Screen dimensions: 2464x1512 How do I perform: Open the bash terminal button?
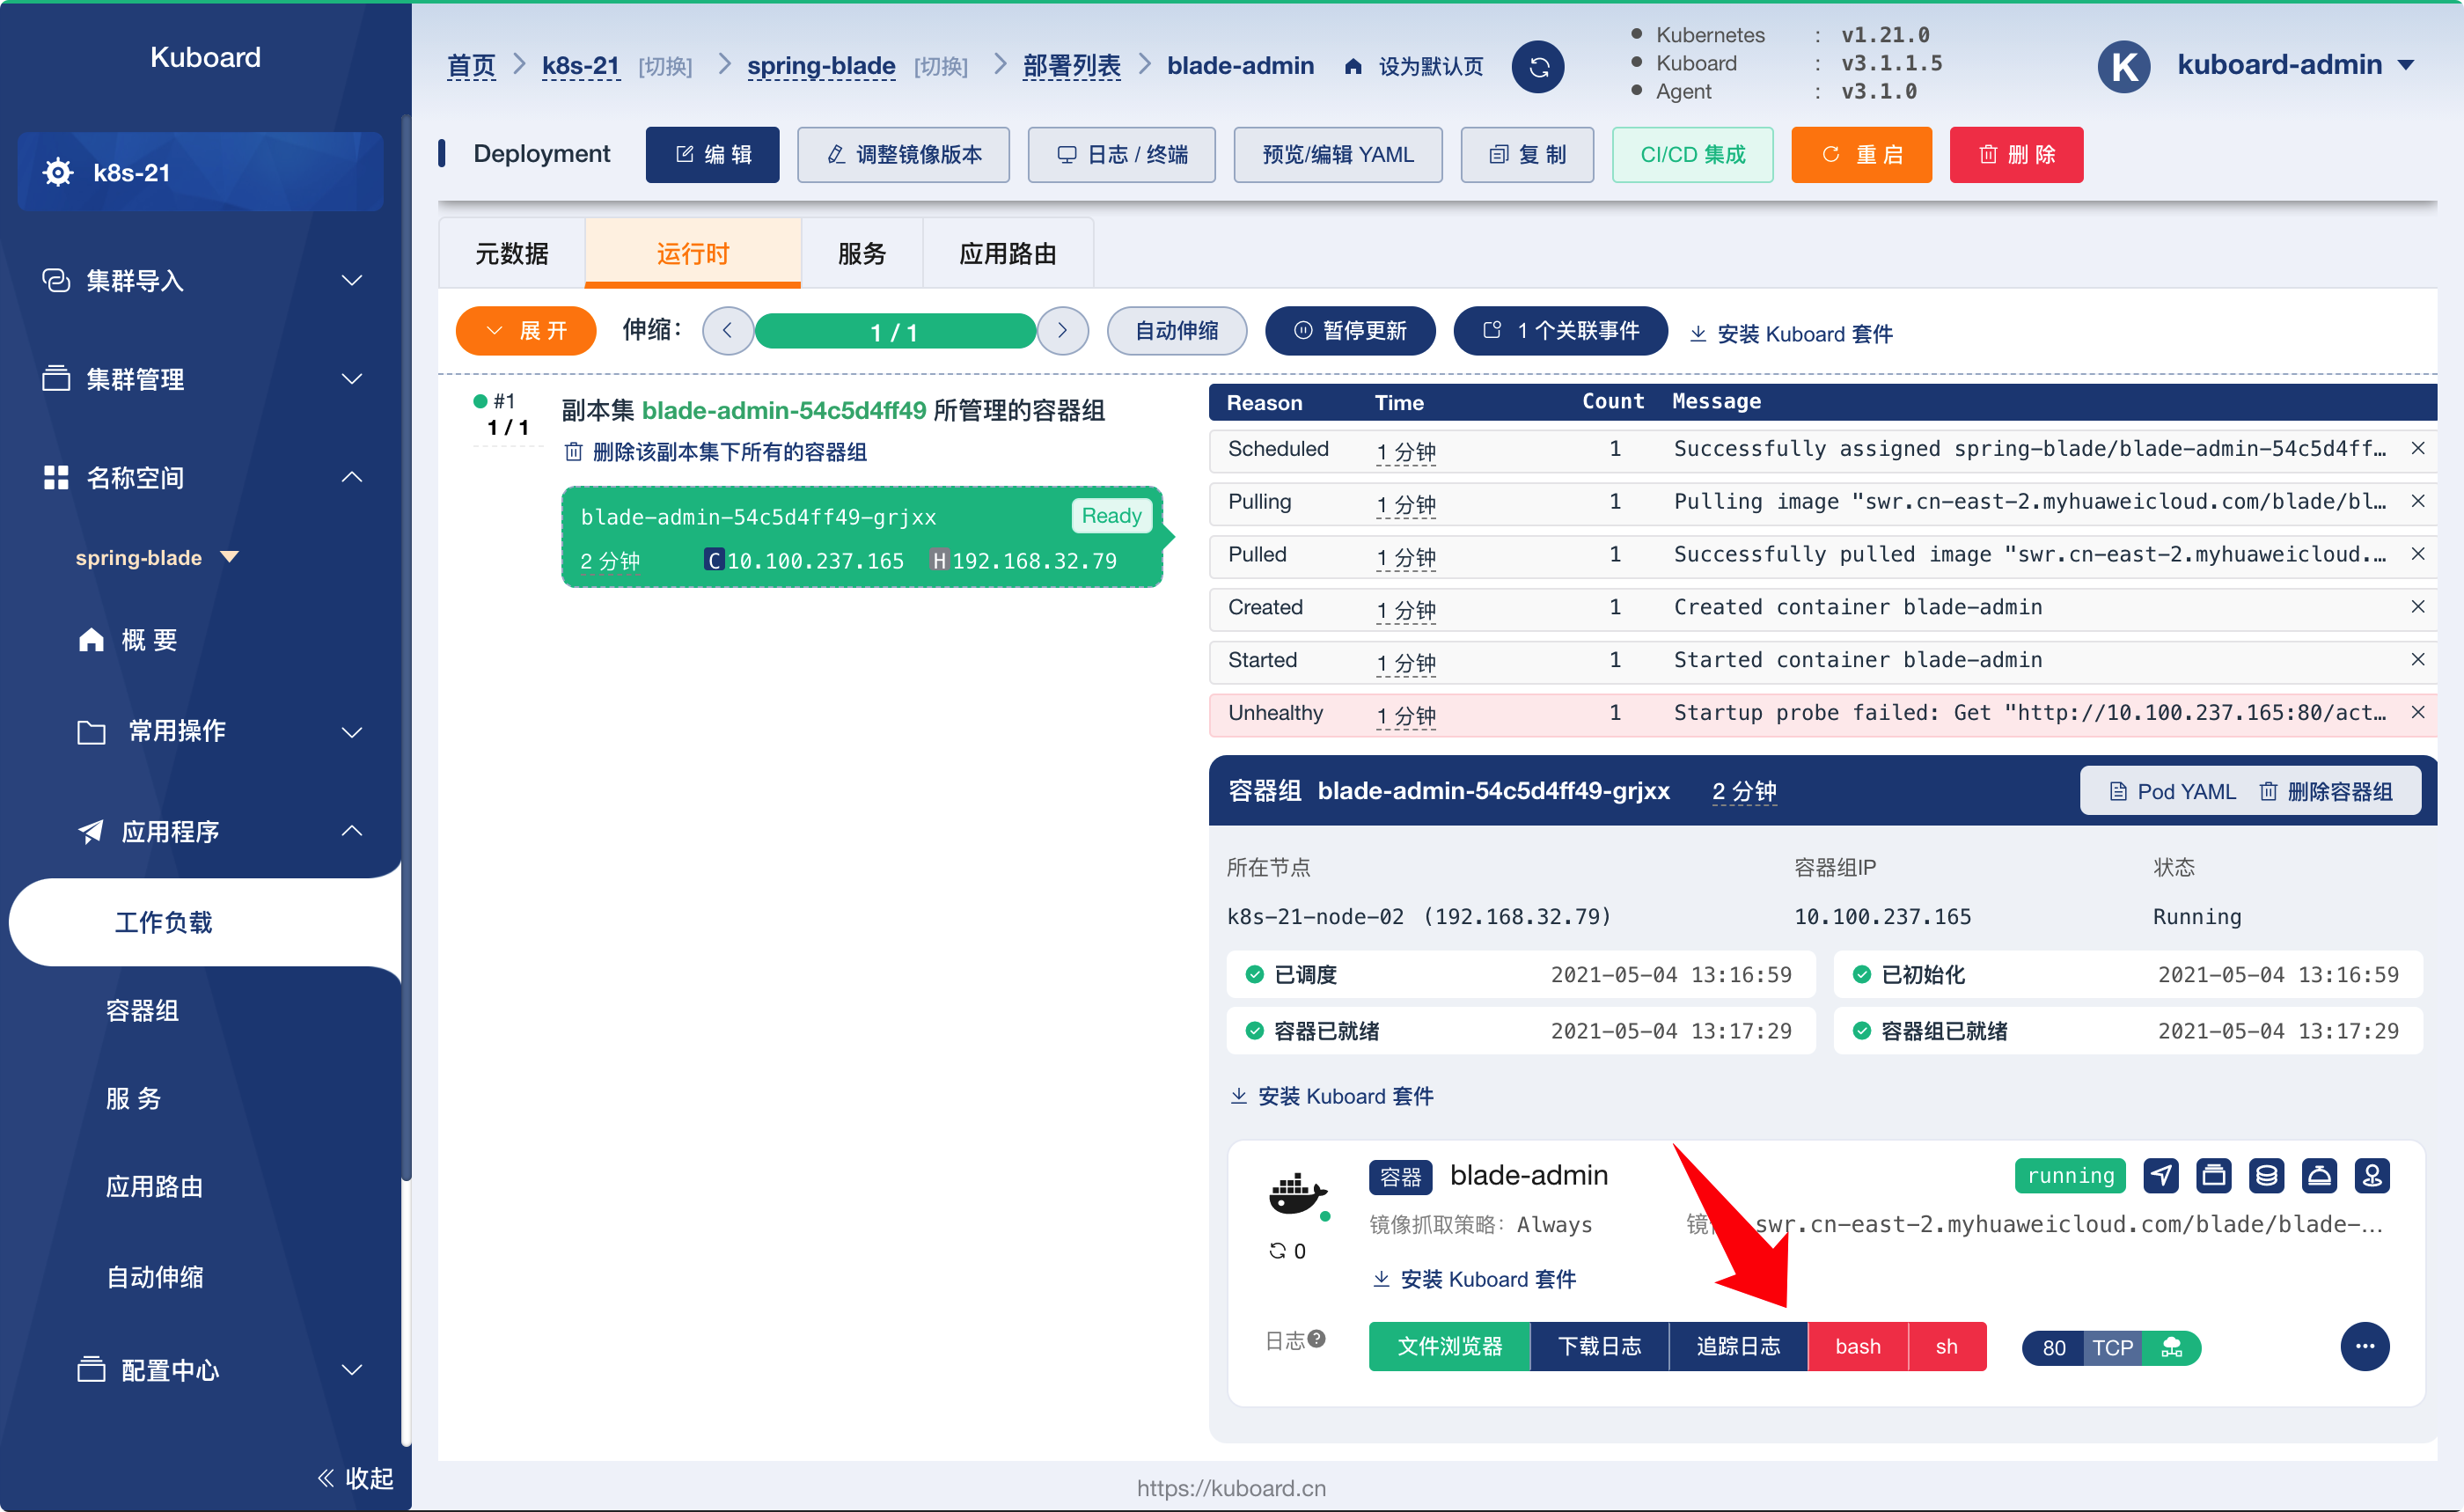(1858, 1347)
